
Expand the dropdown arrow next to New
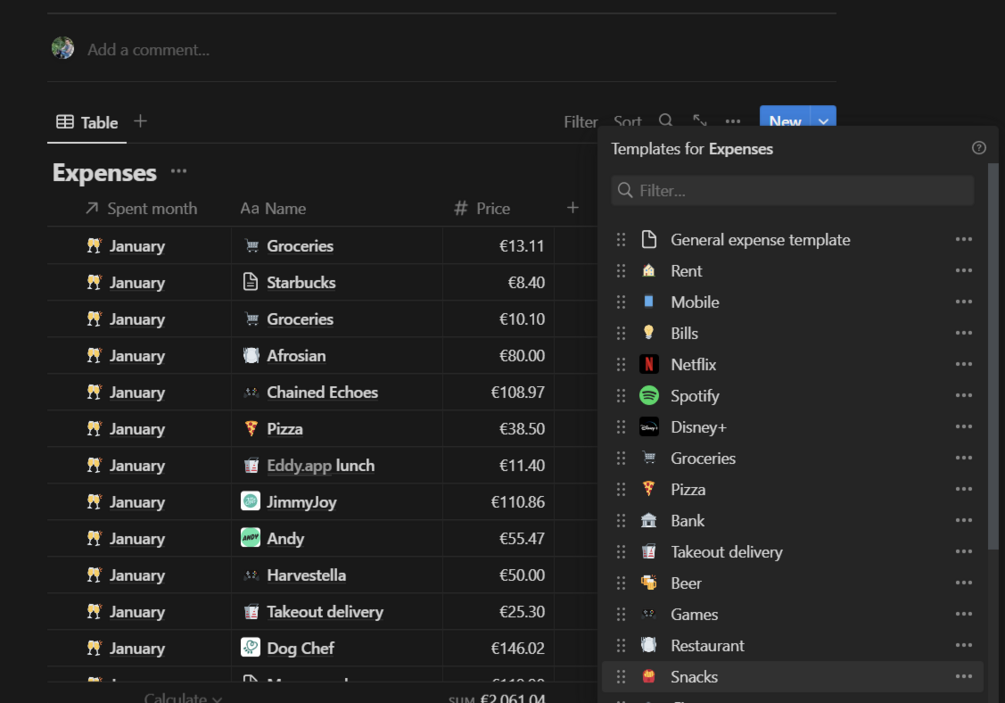tap(823, 120)
